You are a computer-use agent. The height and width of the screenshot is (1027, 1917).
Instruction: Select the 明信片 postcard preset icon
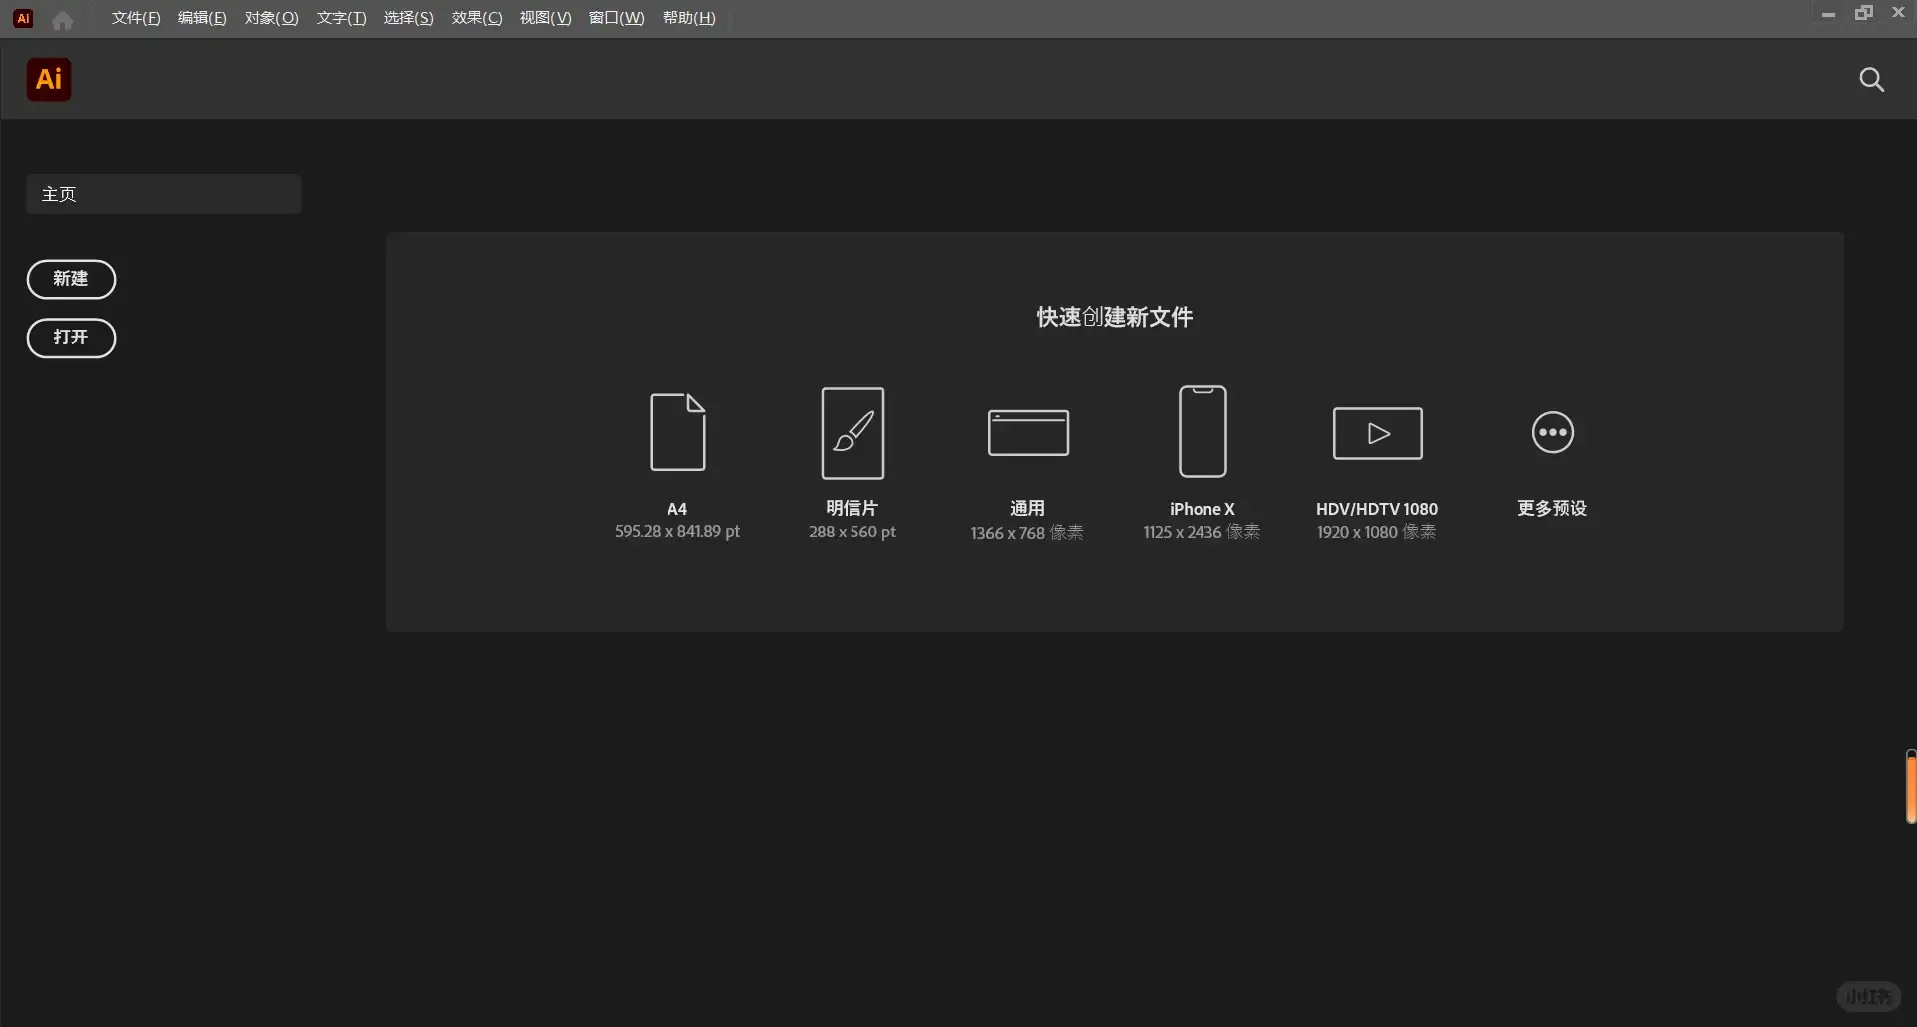pyautogui.click(x=852, y=432)
